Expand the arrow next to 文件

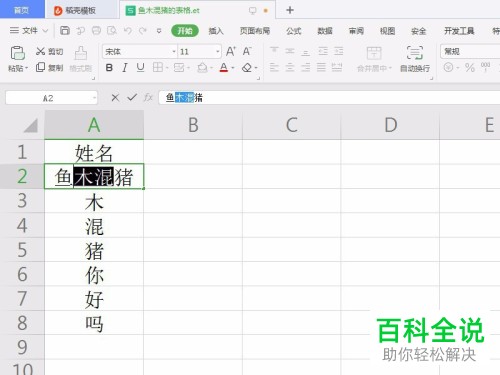45,31
